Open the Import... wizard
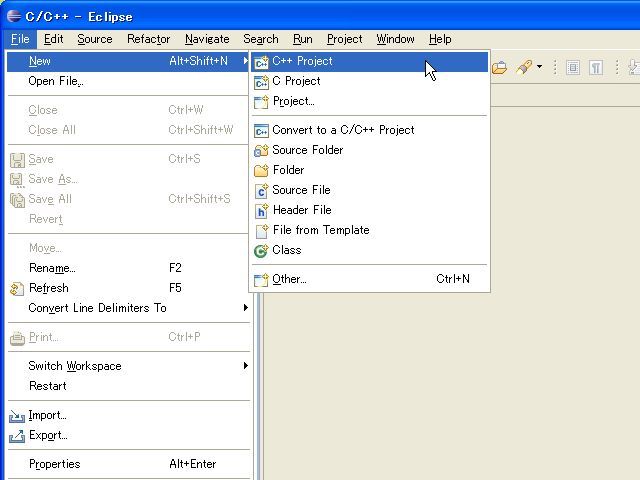 [x=129, y=416]
